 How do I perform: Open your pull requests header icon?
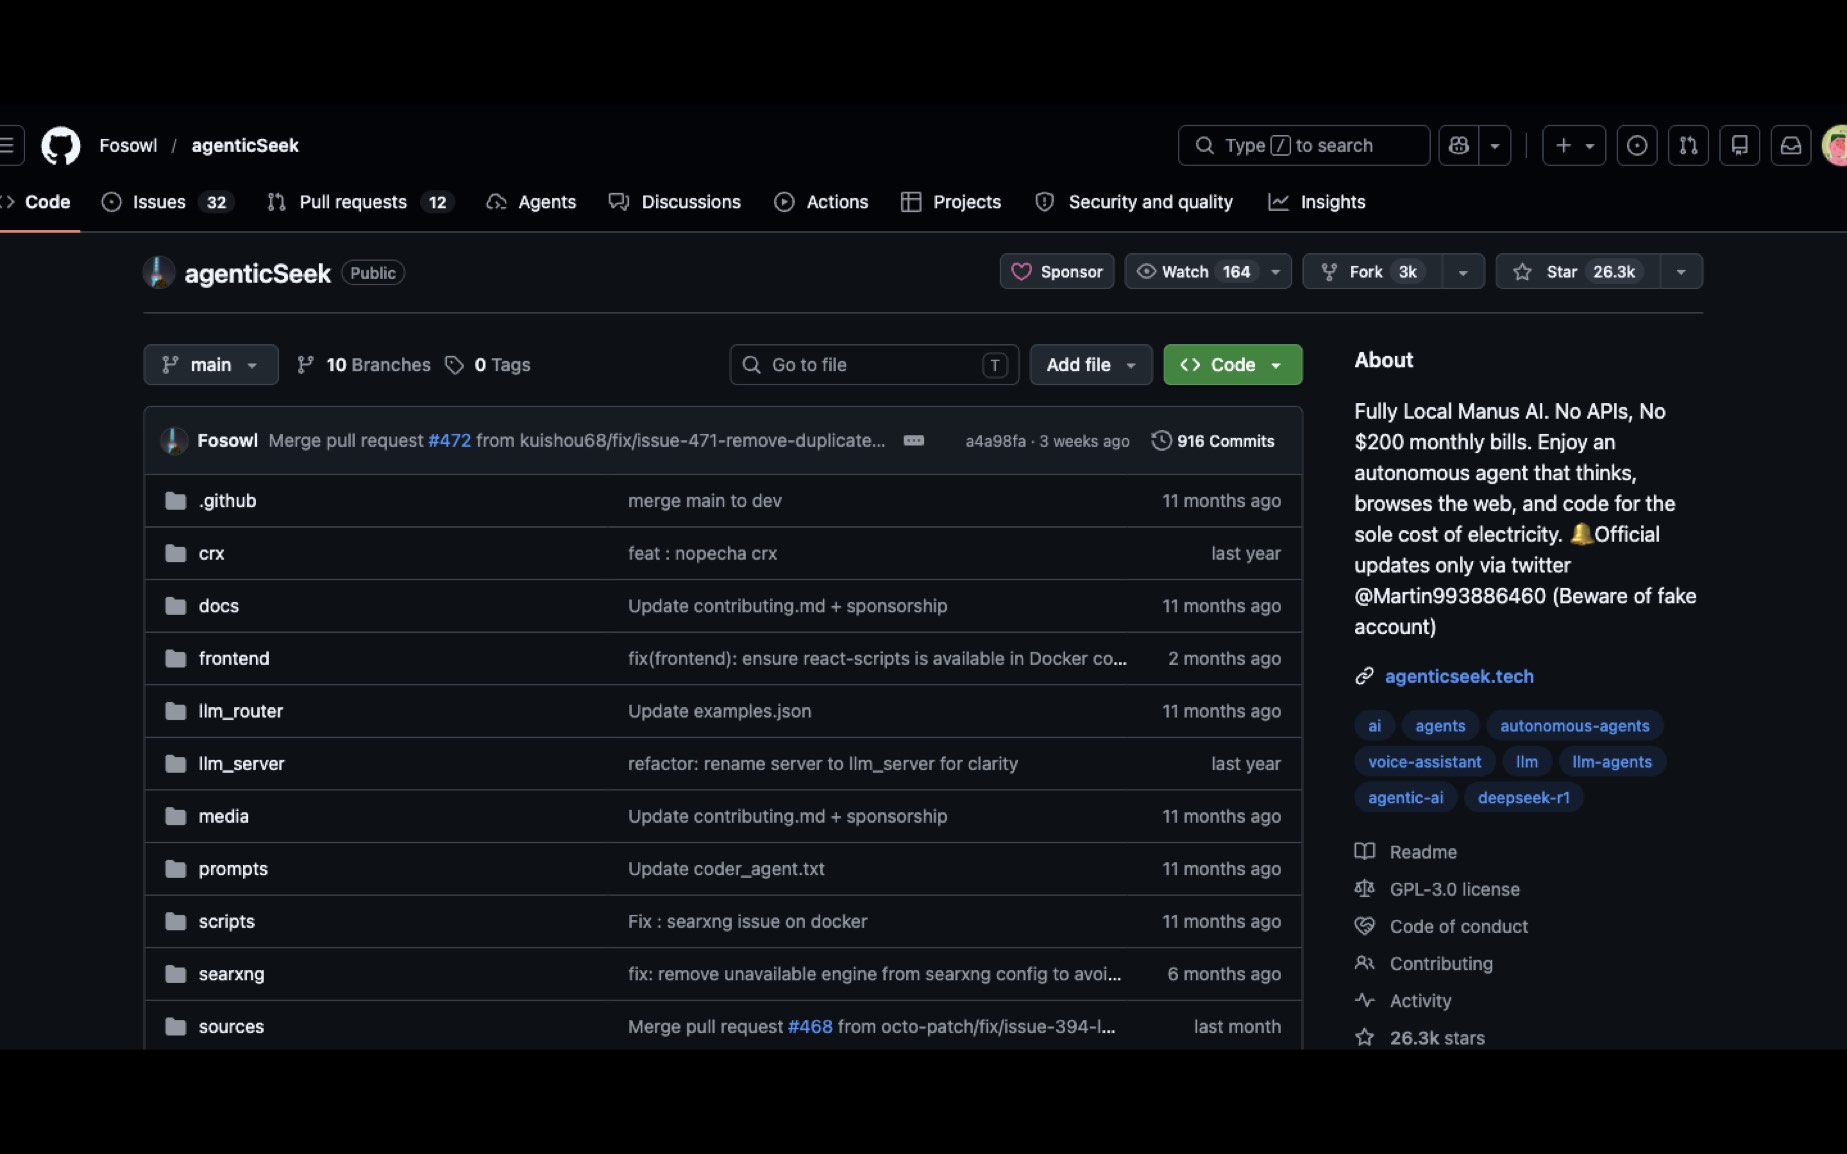(x=1688, y=146)
